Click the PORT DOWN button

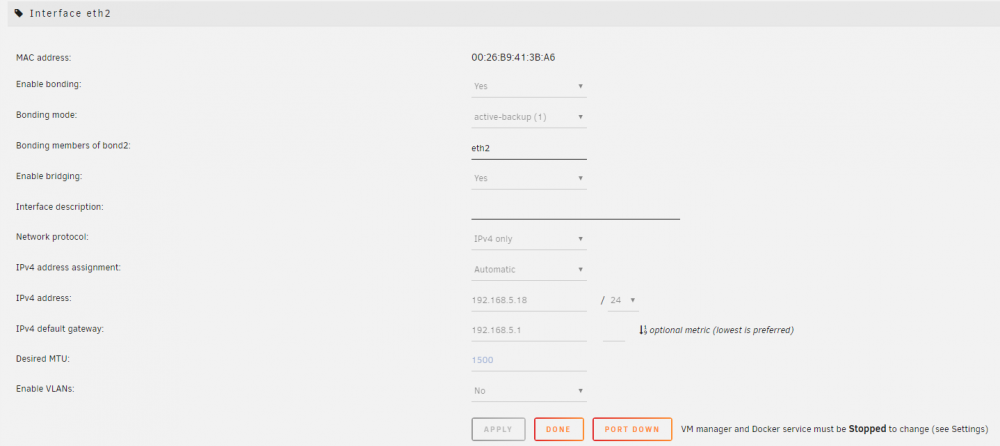[632, 429]
